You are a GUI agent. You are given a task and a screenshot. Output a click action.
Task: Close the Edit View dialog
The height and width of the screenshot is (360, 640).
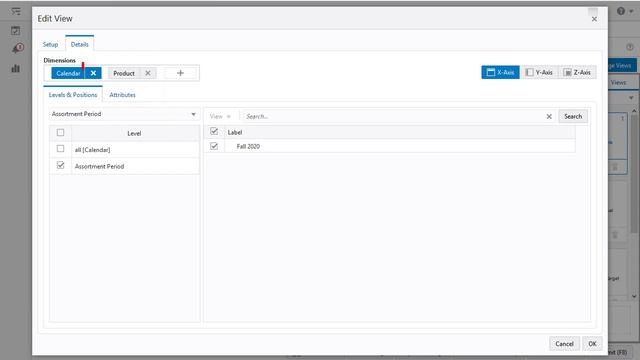click(x=594, y=19)
